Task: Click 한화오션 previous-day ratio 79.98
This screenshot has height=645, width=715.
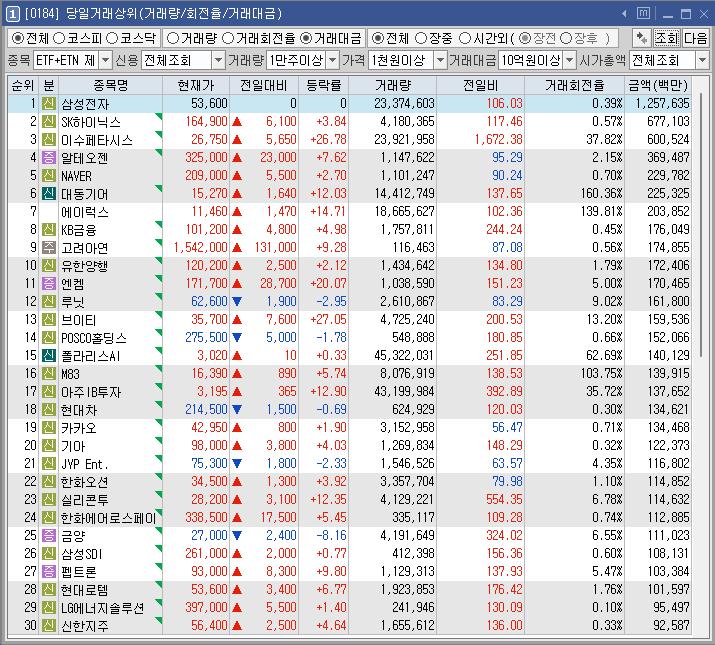Action: click(507, 481)
